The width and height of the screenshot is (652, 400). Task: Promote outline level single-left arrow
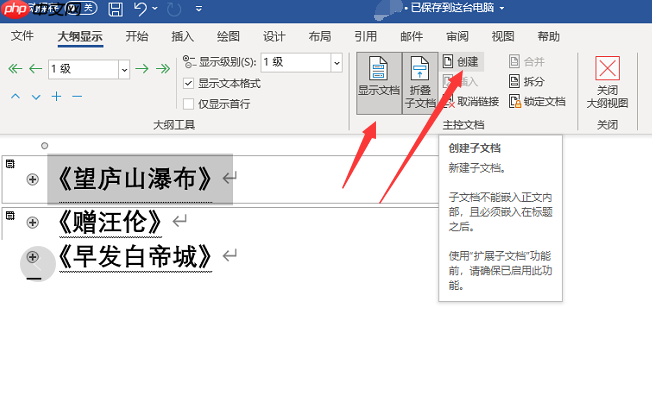pos(35,69)
